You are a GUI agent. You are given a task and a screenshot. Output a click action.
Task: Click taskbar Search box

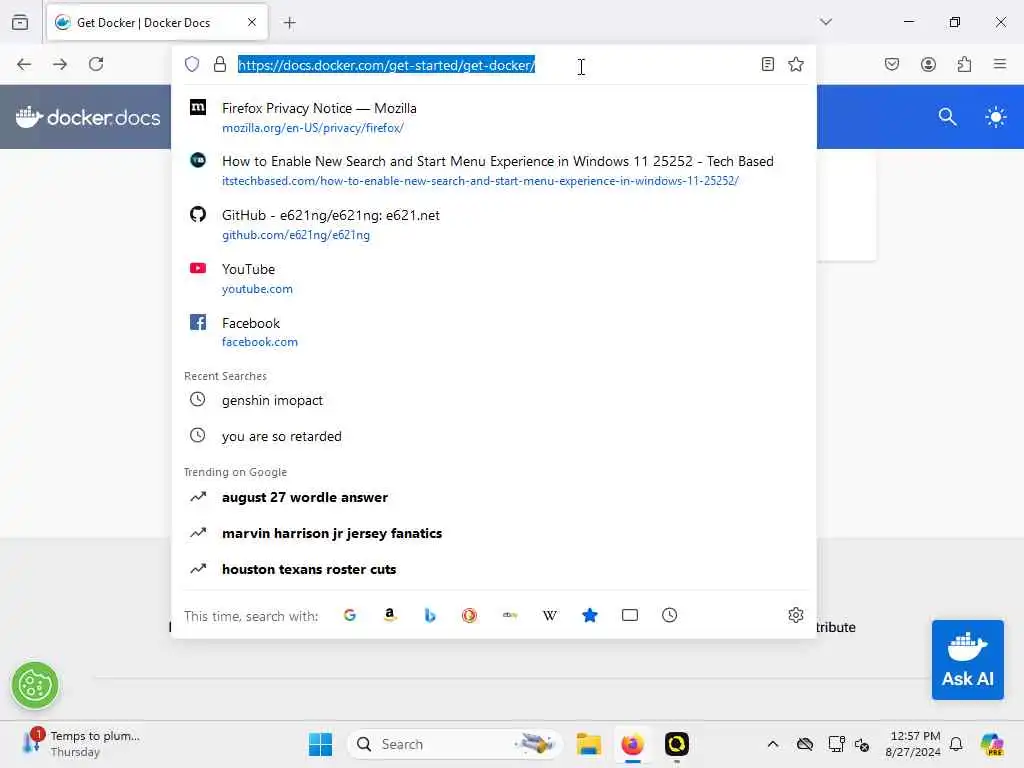pyautogui.click(x=455, y=744)
